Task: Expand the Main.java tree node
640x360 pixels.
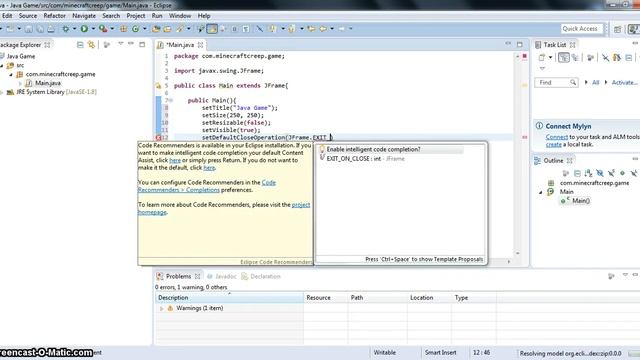Action: (20, 83)
